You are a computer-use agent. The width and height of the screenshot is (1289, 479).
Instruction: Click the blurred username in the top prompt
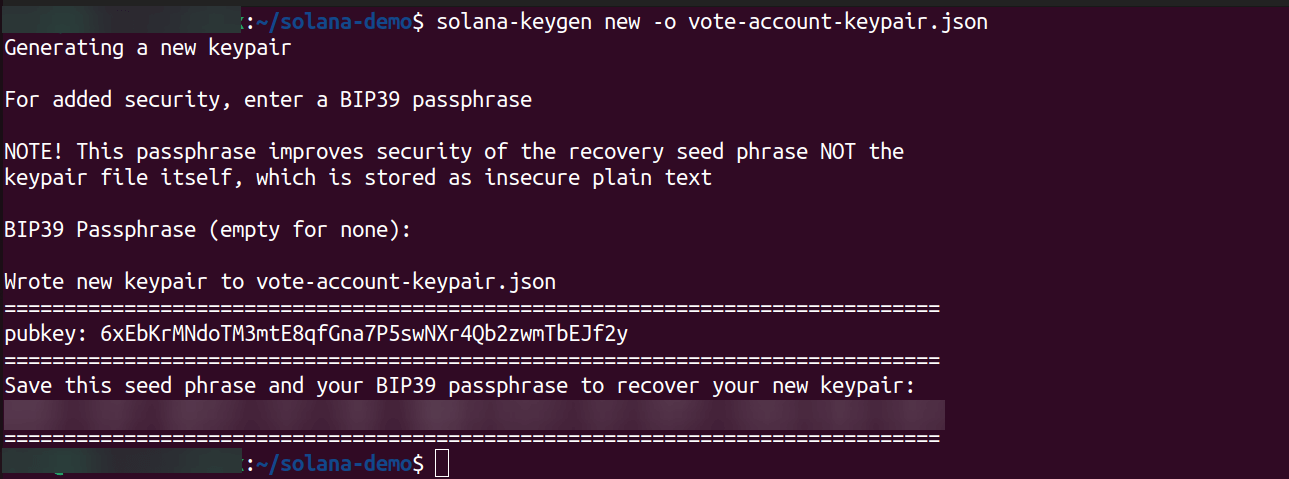pos(122,21)
